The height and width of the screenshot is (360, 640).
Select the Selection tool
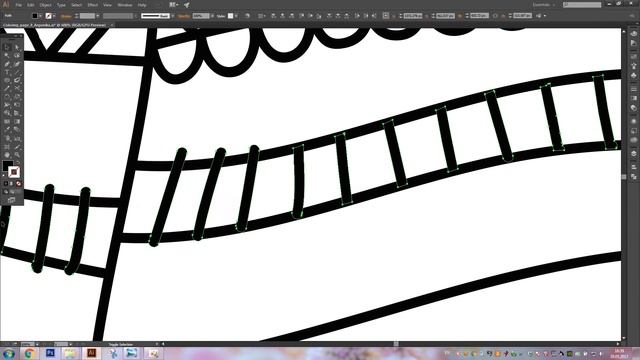click(7, 47)
